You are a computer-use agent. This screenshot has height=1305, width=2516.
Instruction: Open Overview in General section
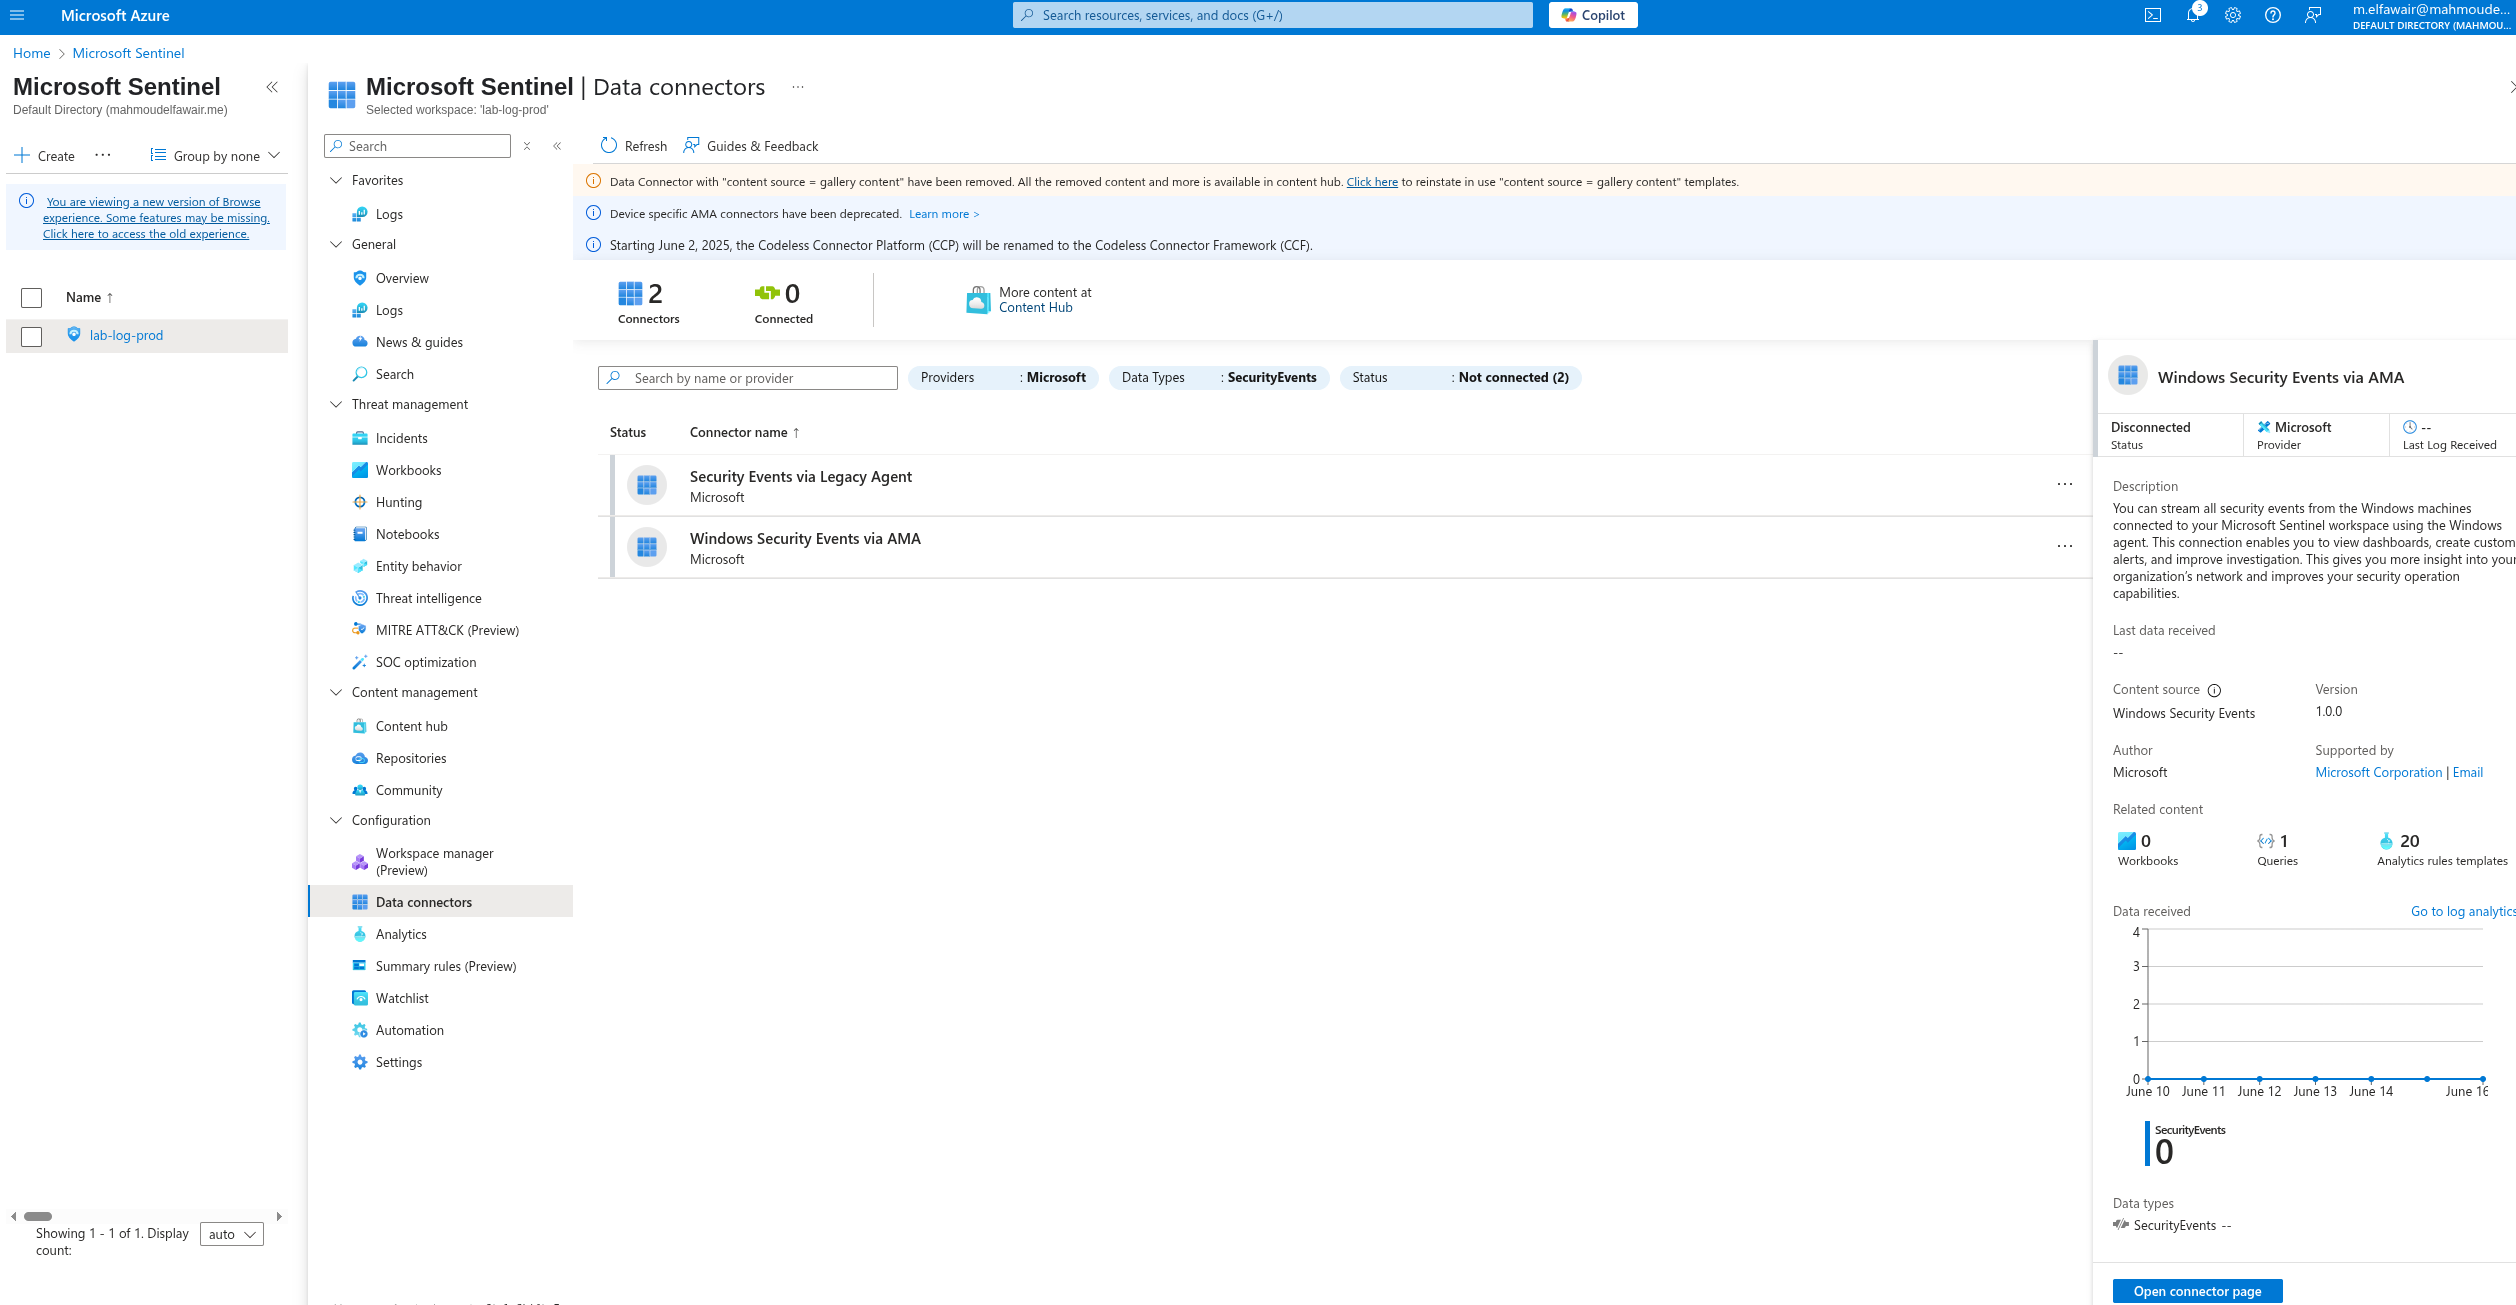pos(402,278)
